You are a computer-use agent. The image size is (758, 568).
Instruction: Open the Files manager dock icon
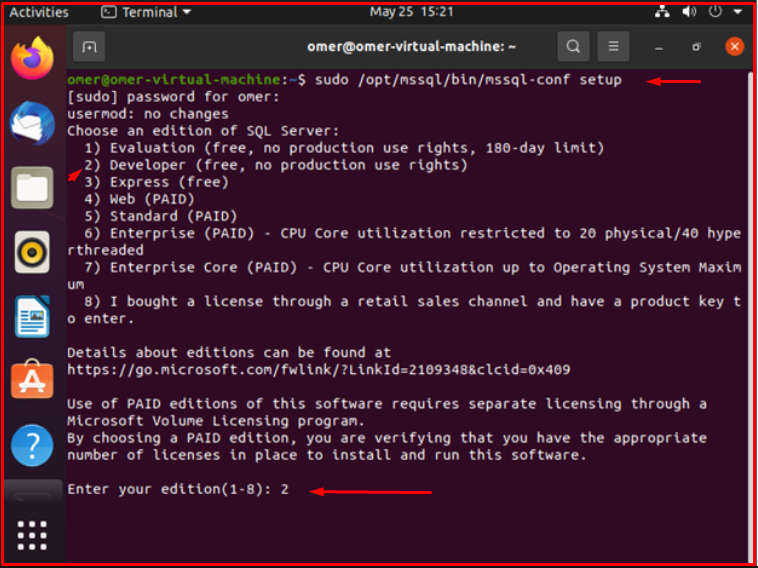32,188
